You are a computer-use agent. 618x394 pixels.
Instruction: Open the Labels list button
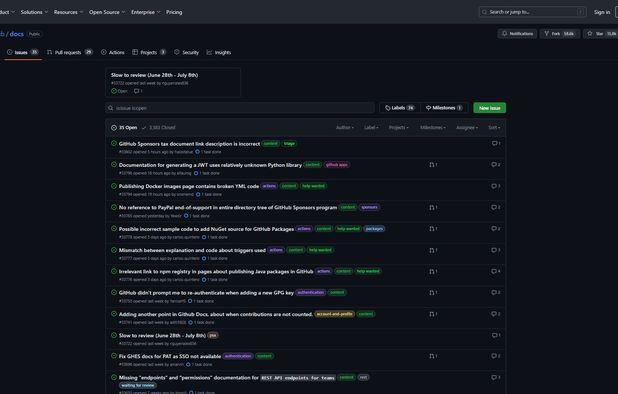coord(400,108)
